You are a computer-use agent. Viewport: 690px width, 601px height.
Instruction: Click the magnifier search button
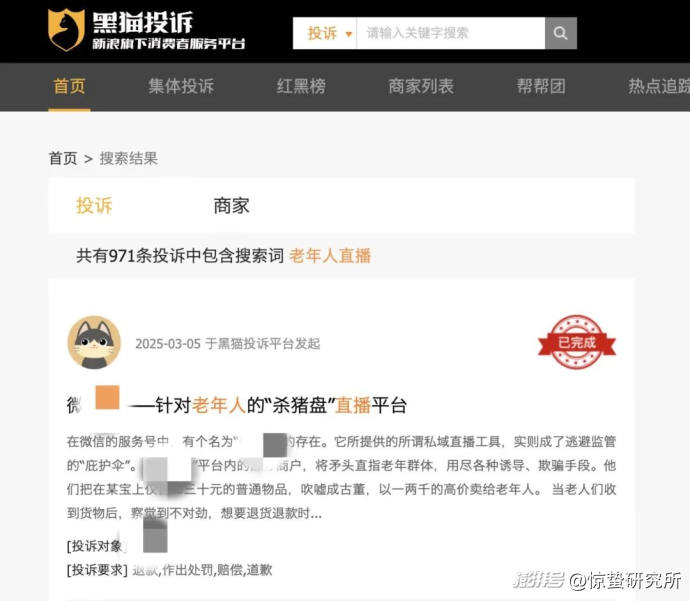coord(561,33)
